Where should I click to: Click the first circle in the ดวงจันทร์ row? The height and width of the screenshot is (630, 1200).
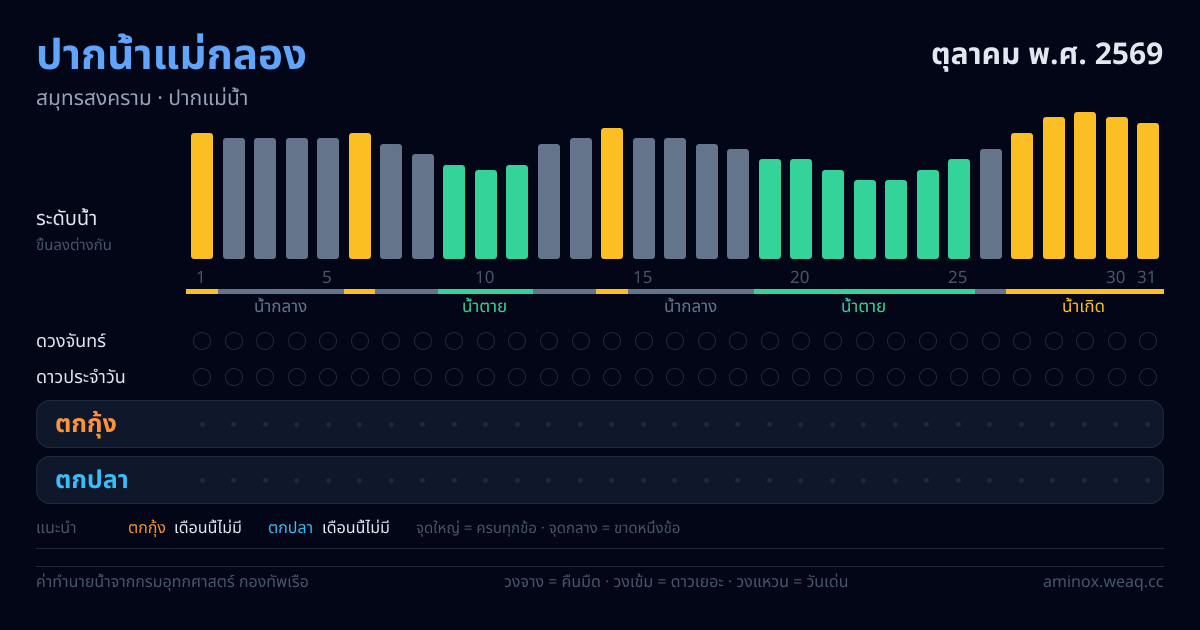click(x=202, y=341)
